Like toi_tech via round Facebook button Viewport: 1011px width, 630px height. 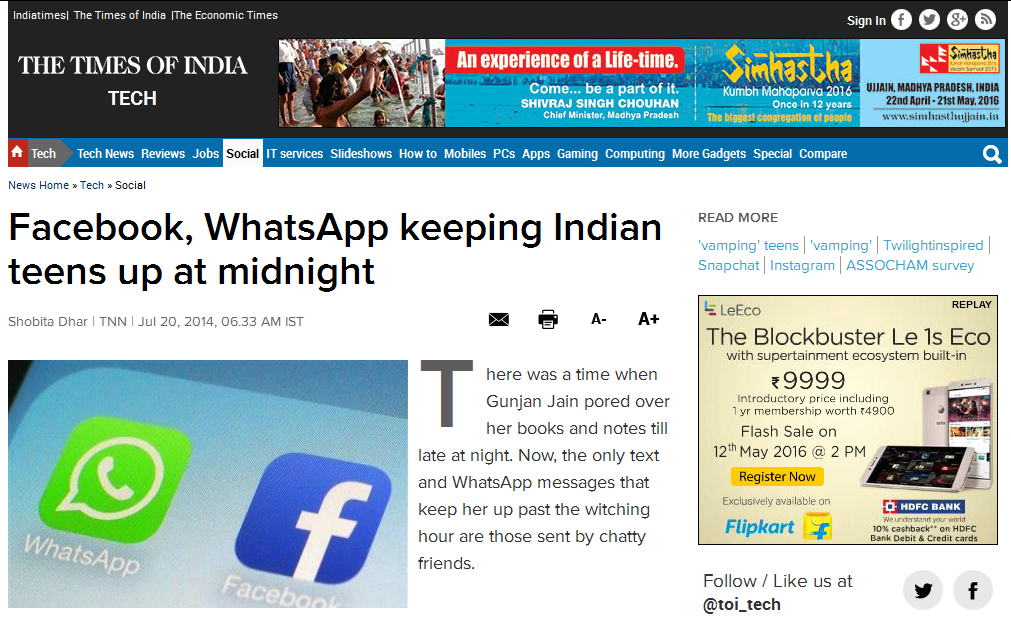click(972, 590)
